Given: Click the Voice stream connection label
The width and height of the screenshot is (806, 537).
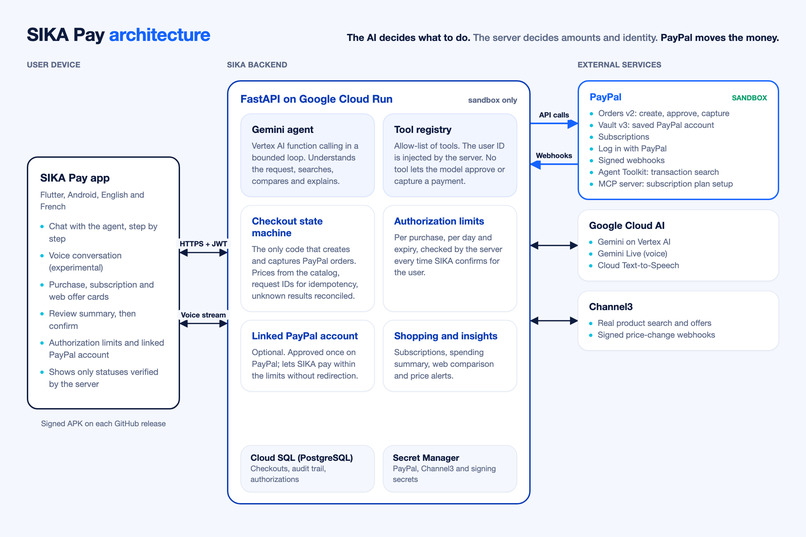Looking at the screenshot, I should 203,315.
